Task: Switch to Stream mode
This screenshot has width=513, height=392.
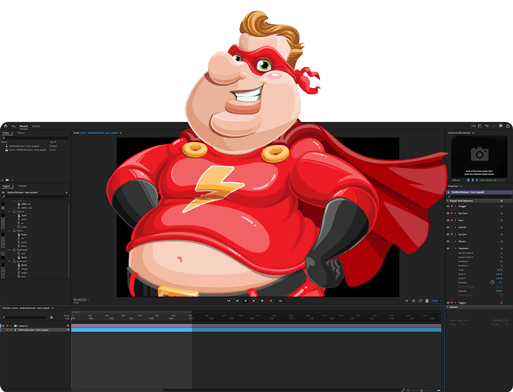Action: coord(36,126)
